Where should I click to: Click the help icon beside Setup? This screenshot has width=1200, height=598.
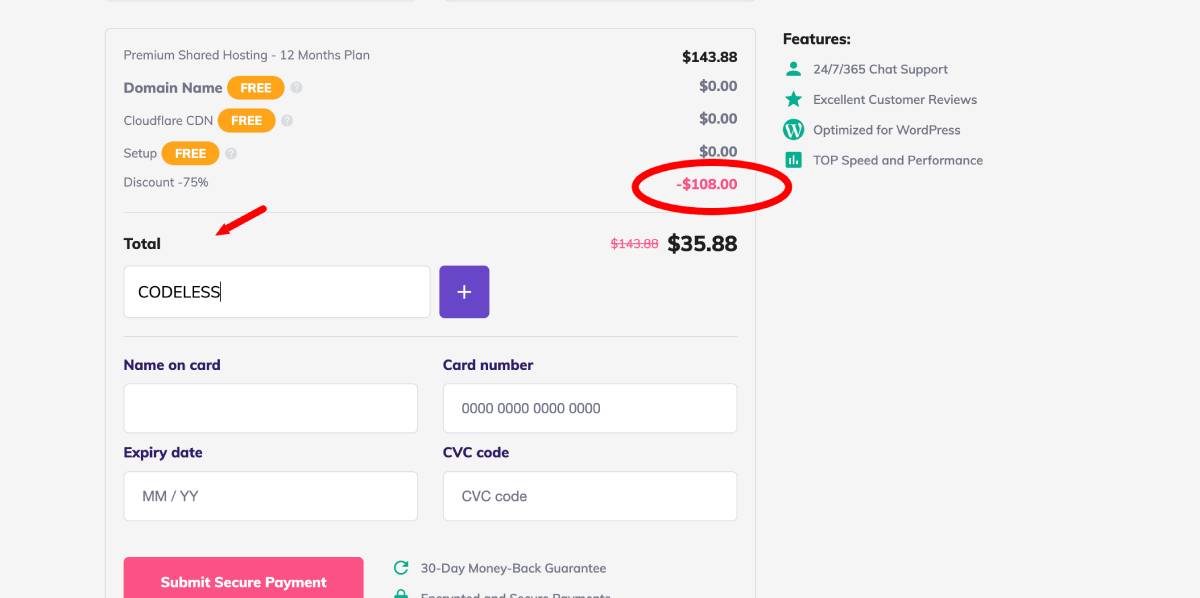click(231, 154)
